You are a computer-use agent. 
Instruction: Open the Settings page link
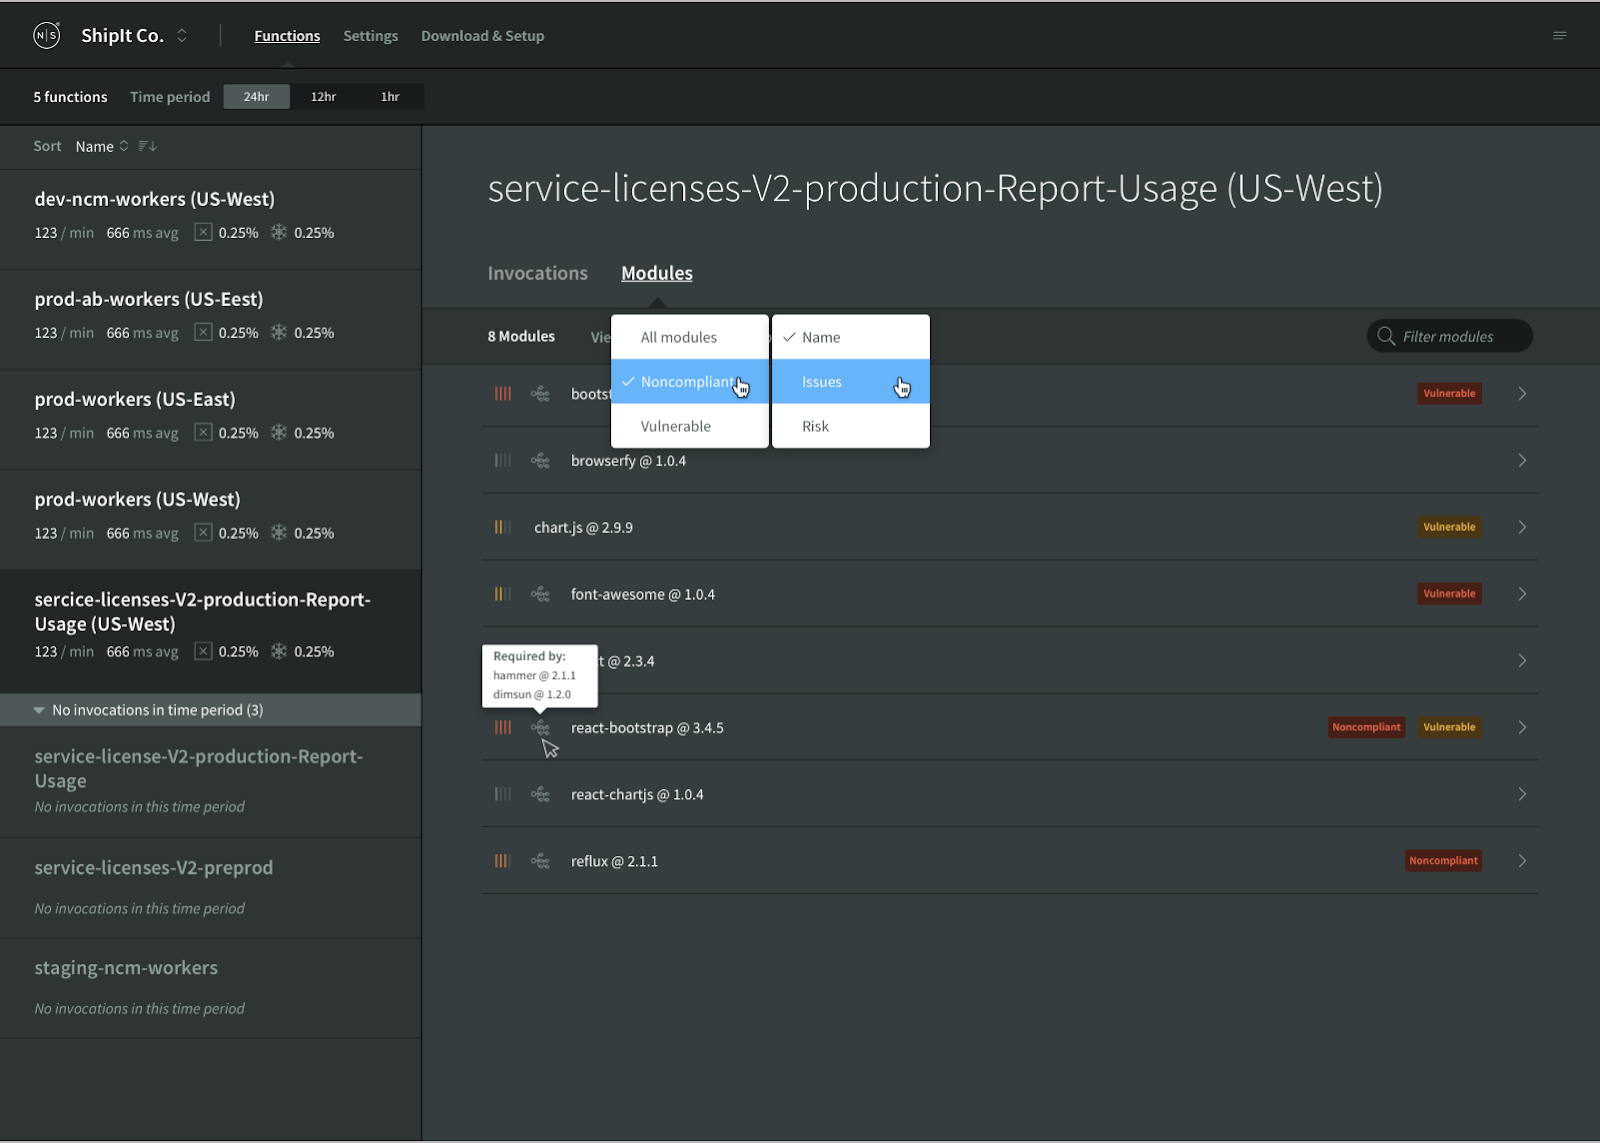(370, 36)
